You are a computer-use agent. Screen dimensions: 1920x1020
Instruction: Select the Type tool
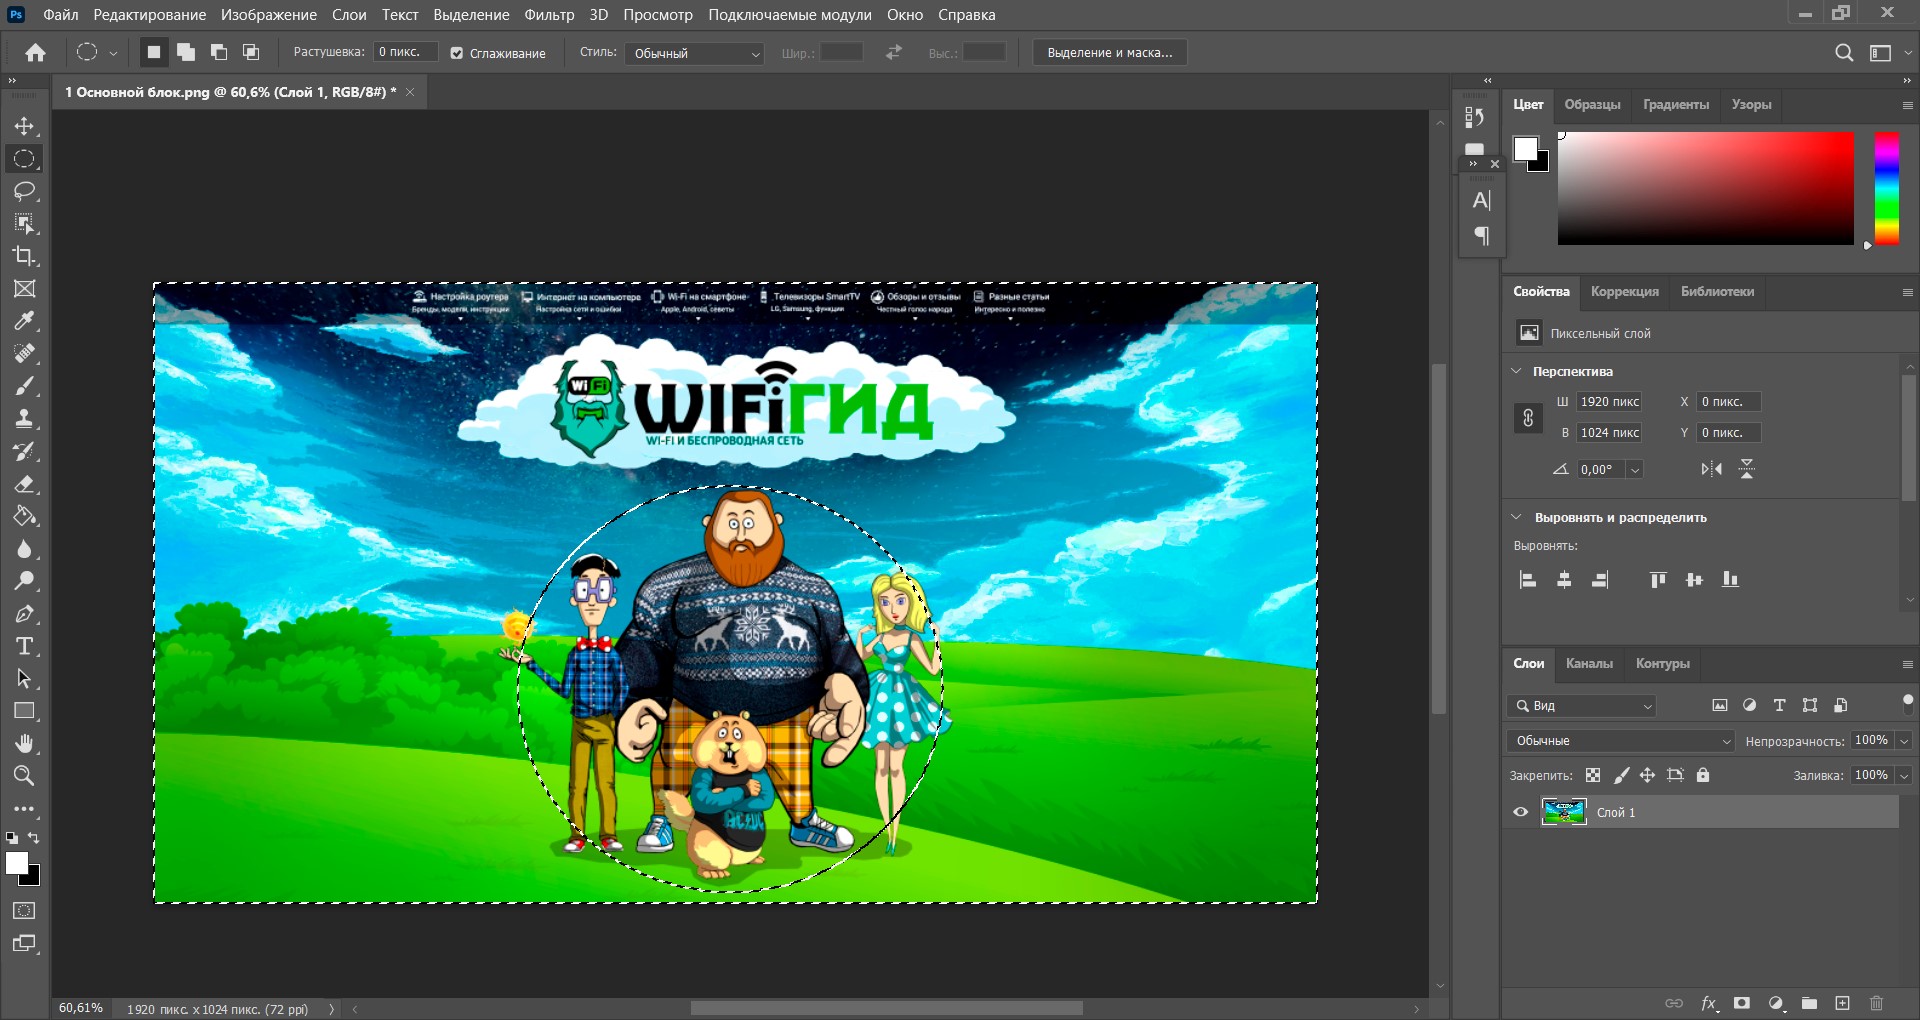[24, 646]
